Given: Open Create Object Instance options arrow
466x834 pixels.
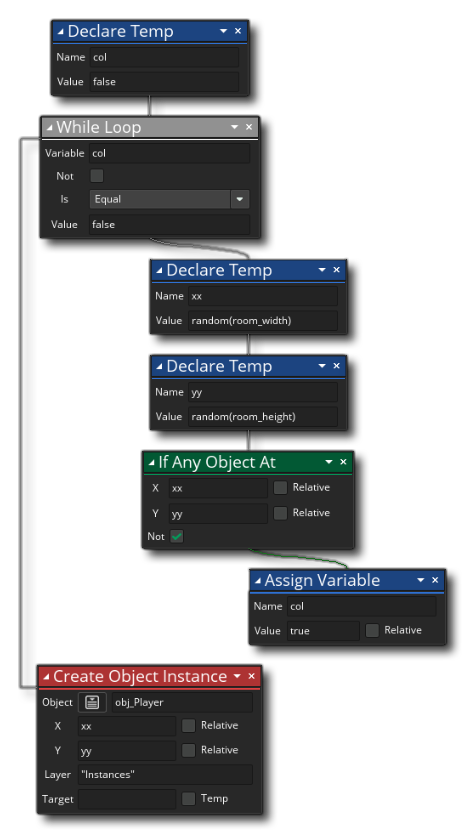Looking at the screenshot, I should (237, 677).
